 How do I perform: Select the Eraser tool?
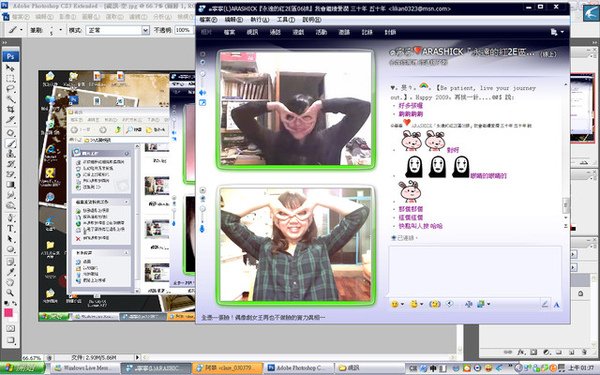click(10, 174)
